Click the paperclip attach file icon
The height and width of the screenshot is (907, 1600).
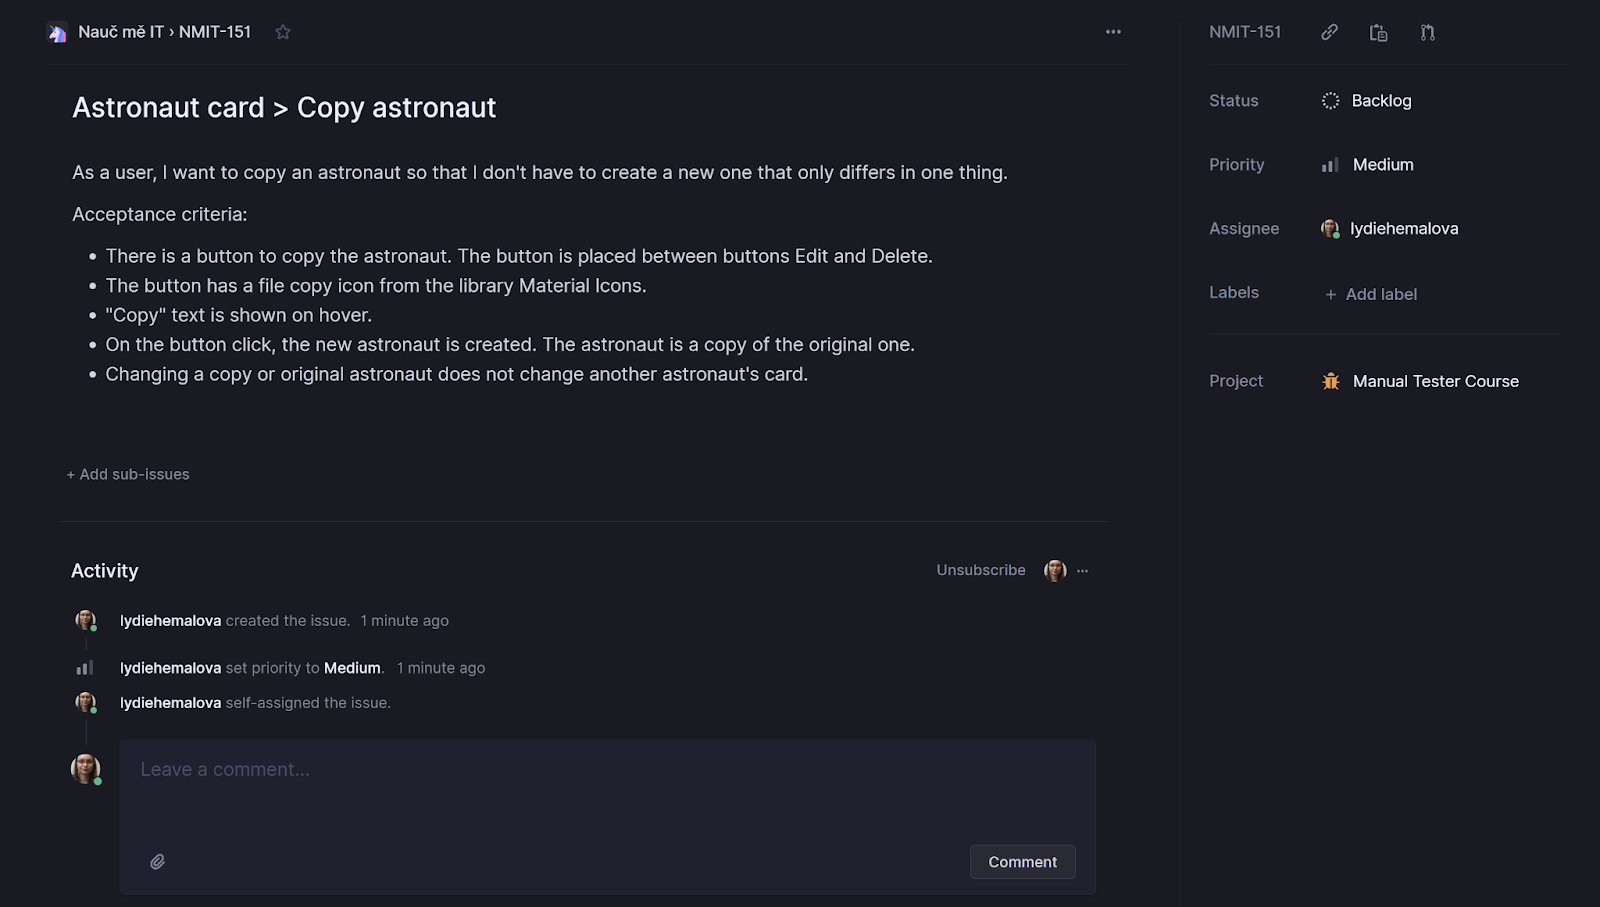158,861
